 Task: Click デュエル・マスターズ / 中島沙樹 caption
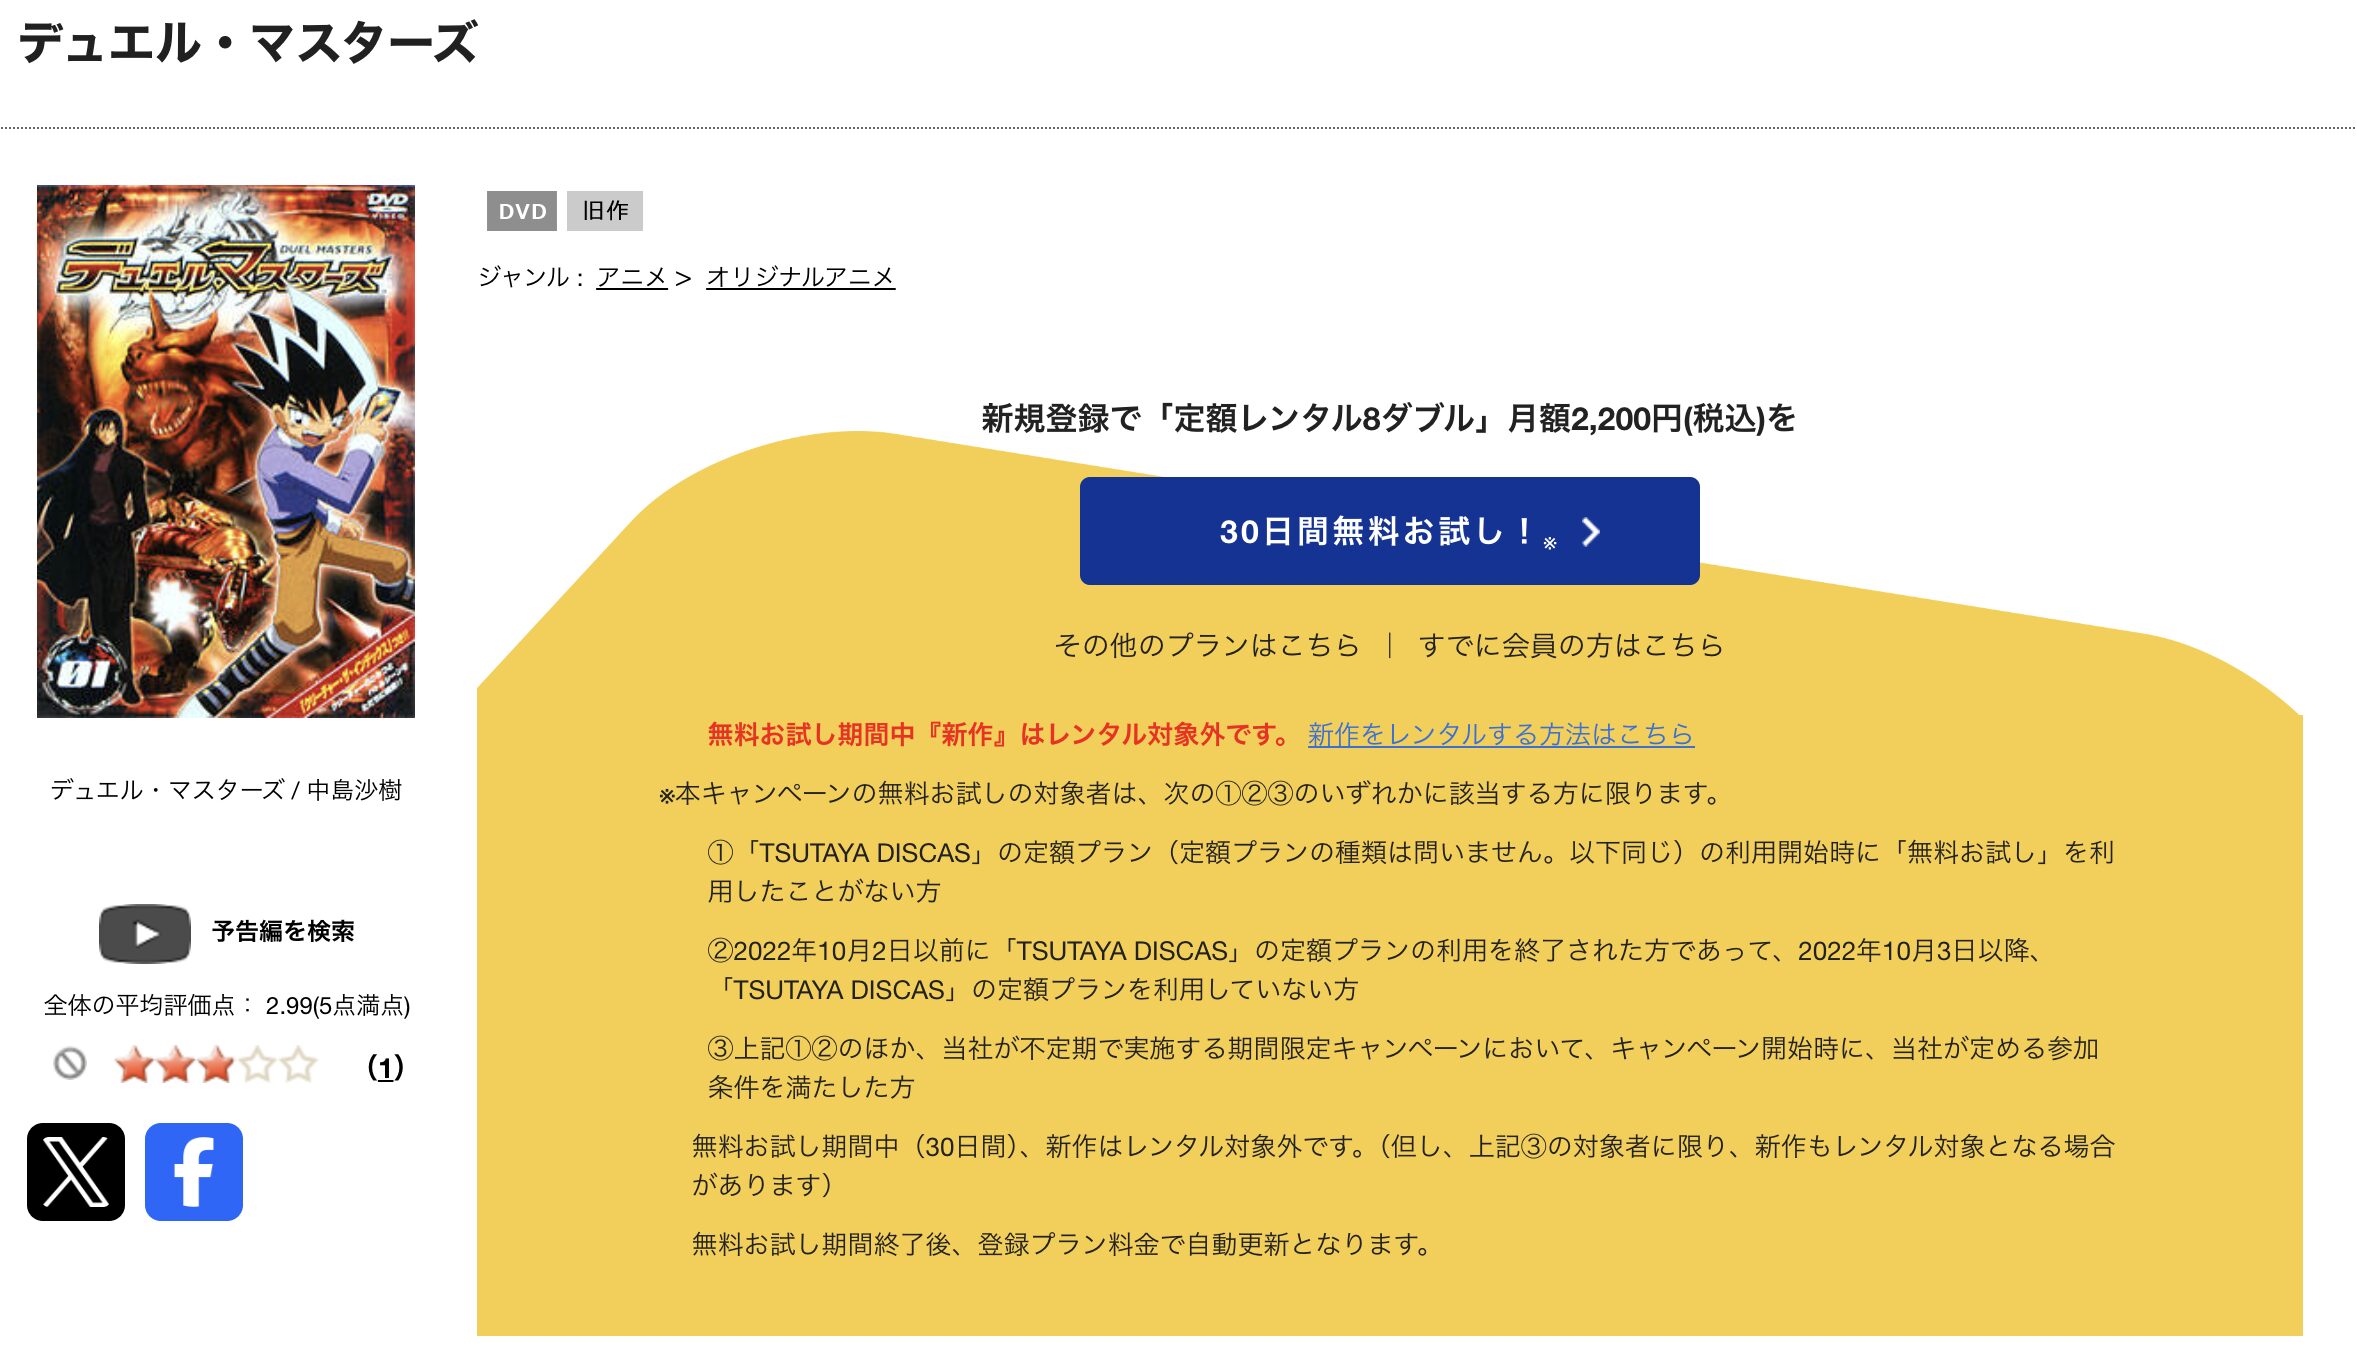(226, 790)
